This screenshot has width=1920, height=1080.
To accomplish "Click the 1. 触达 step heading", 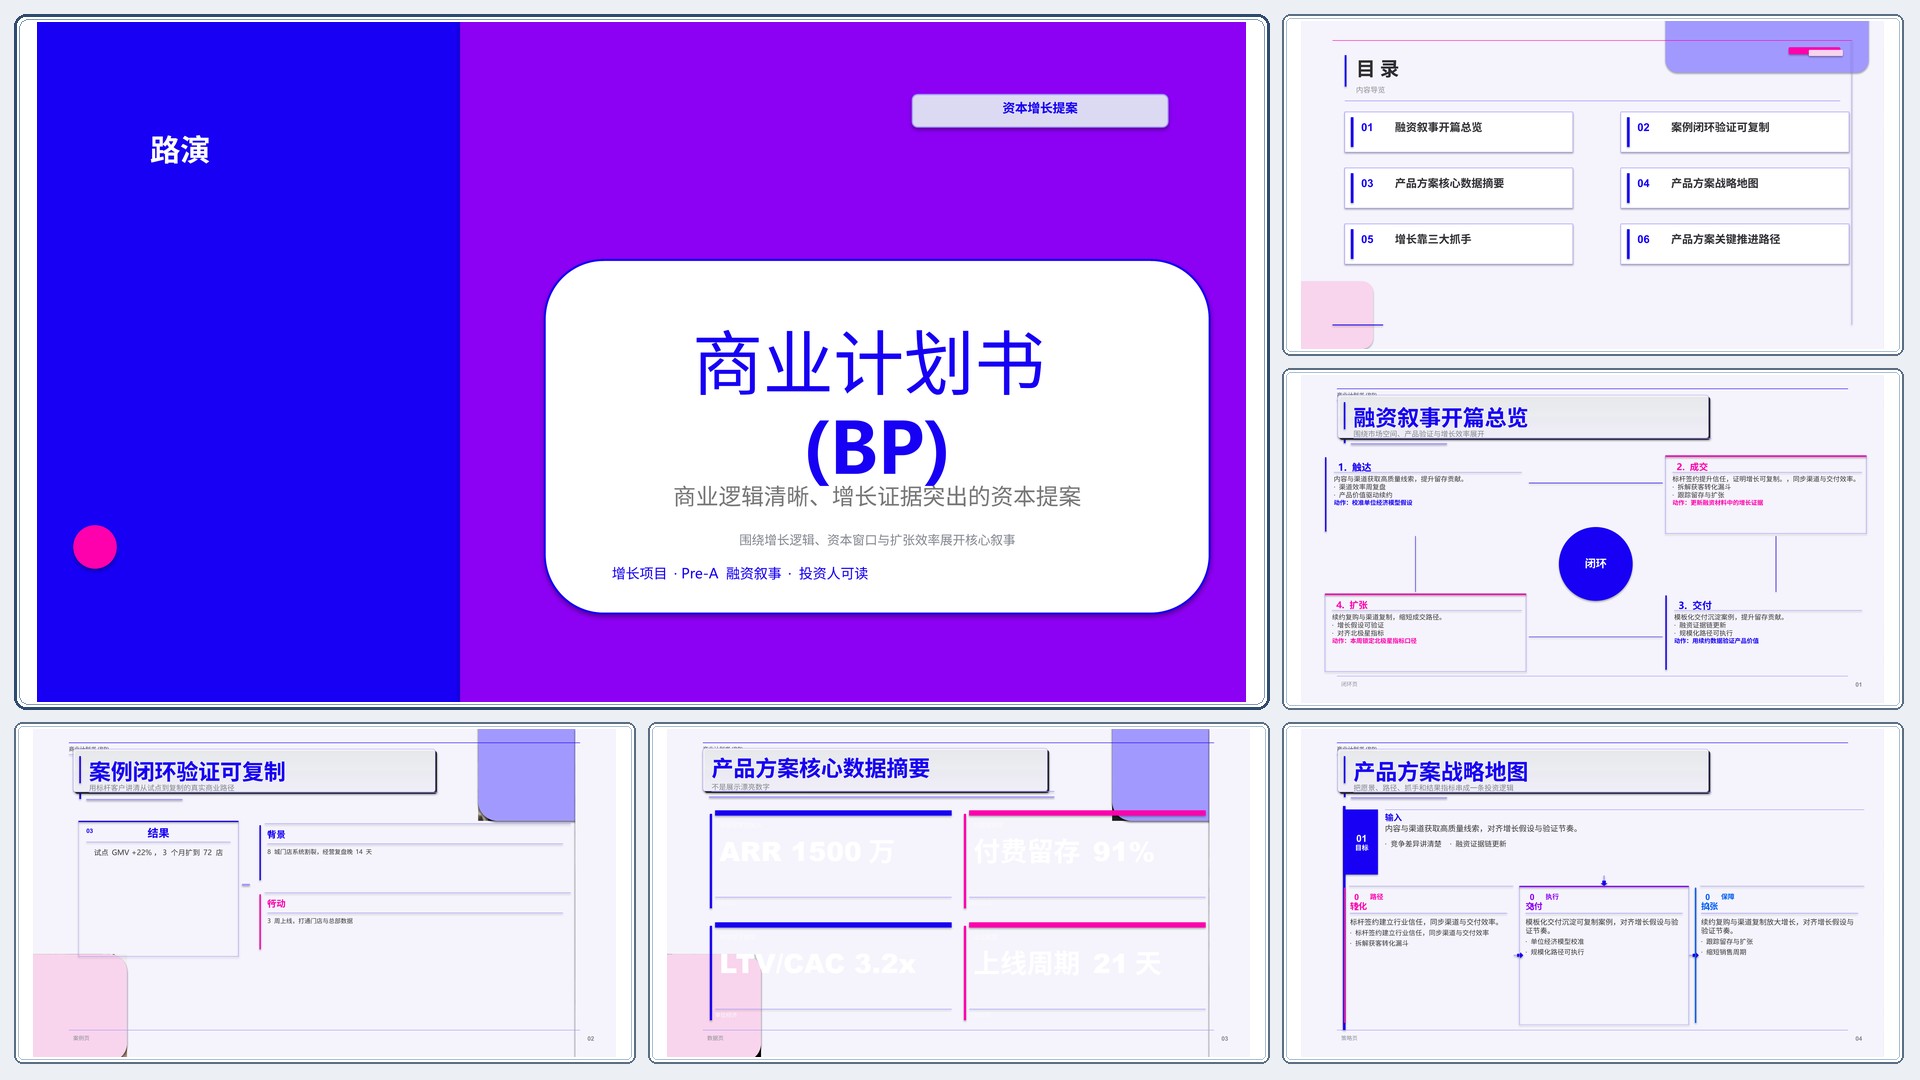I will (1354, 467).
